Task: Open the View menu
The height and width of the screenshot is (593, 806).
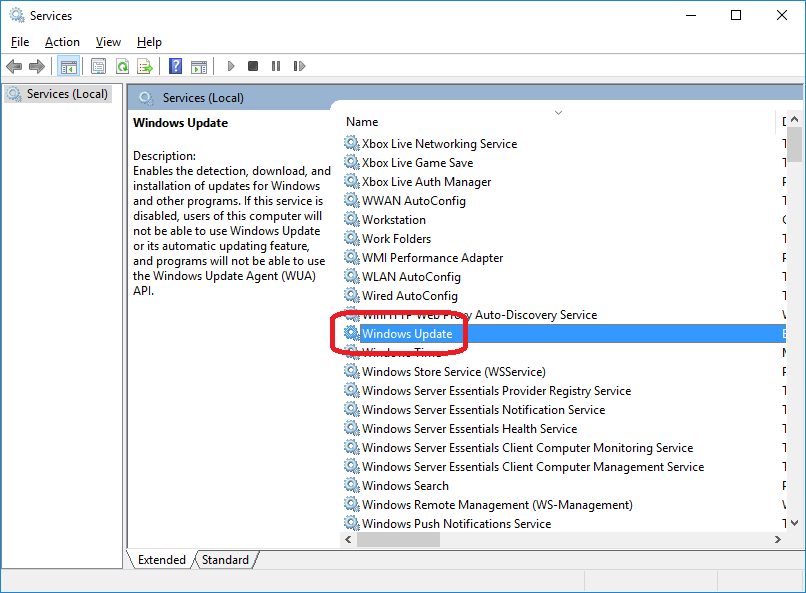Action: click(x=108, y=42)
